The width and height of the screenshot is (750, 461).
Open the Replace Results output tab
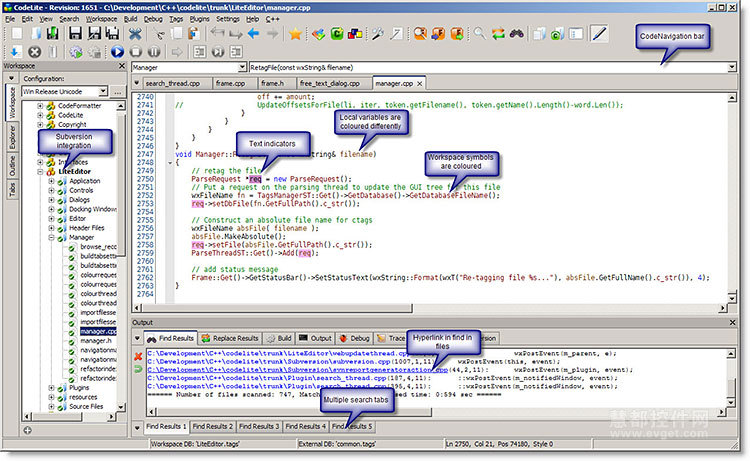tap(230, 339)
